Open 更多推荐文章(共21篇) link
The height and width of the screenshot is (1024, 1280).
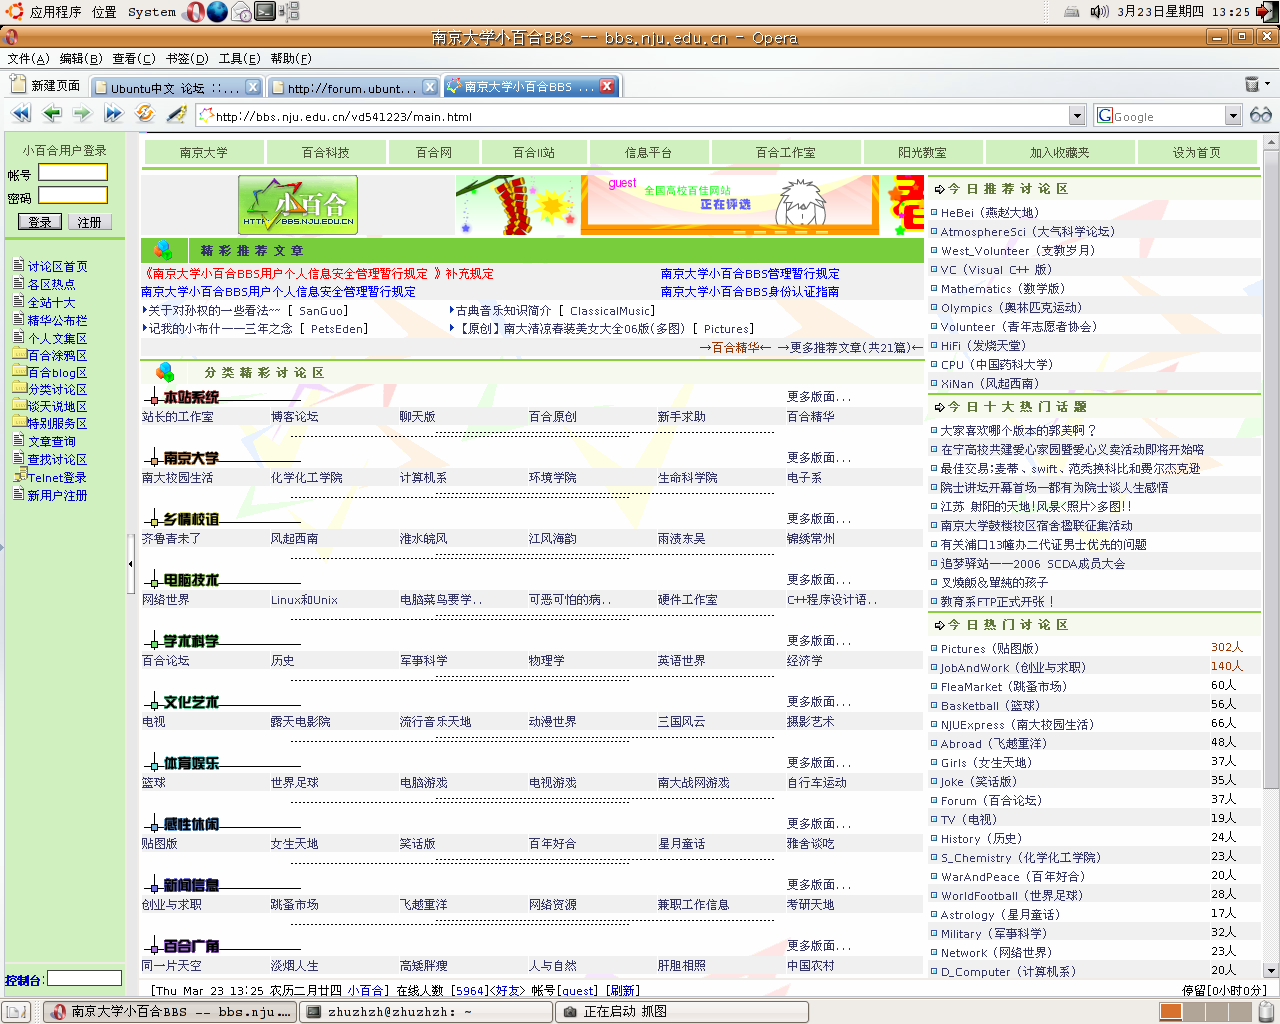pos(850,347)
